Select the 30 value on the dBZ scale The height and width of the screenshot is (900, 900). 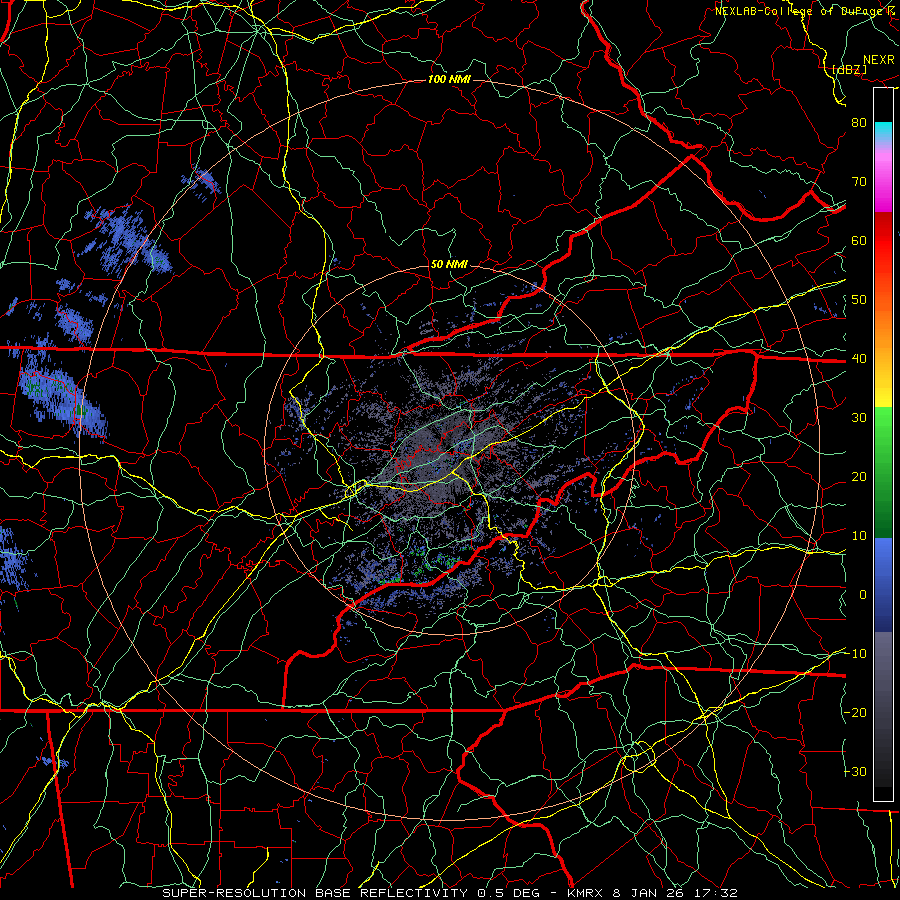(859, 418)
